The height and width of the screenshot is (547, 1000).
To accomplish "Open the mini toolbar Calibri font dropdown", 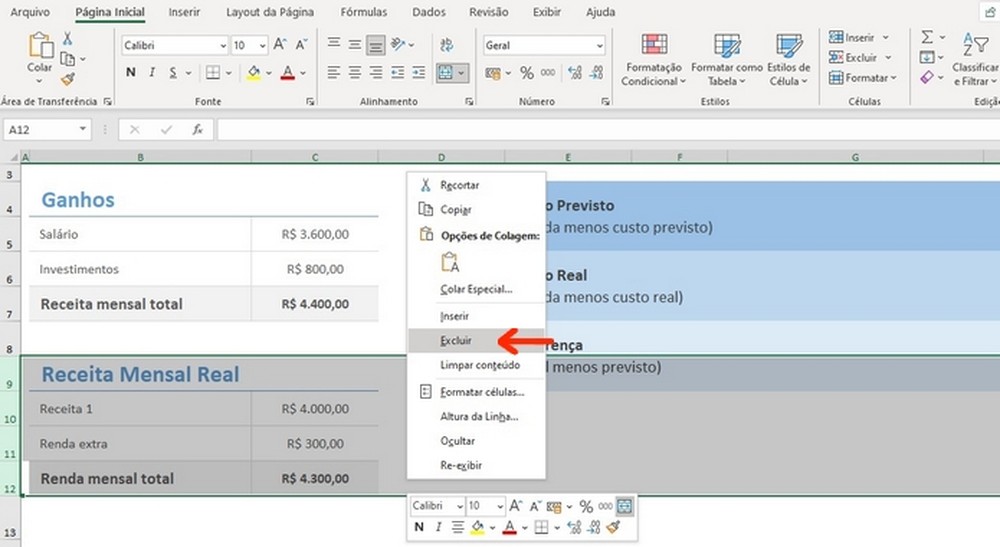I will [459, 506].
